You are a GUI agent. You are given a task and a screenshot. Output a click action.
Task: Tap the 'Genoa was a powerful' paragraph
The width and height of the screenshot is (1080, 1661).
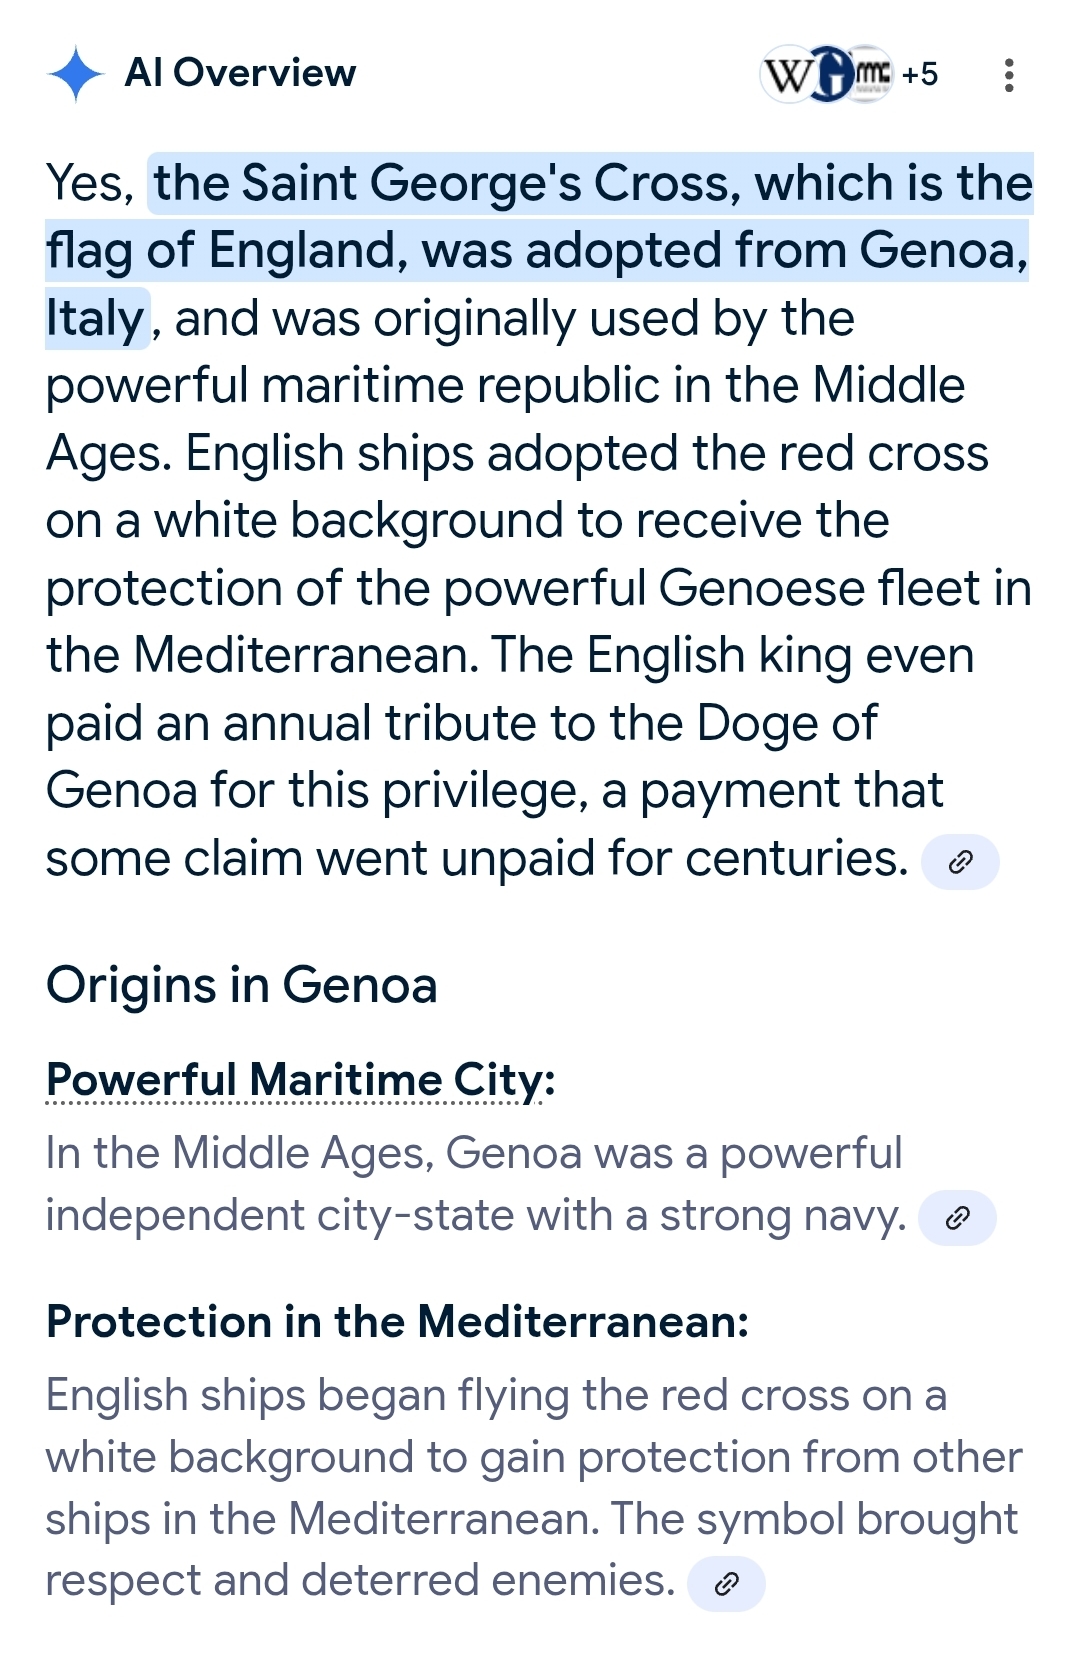tap(476, 1184)
